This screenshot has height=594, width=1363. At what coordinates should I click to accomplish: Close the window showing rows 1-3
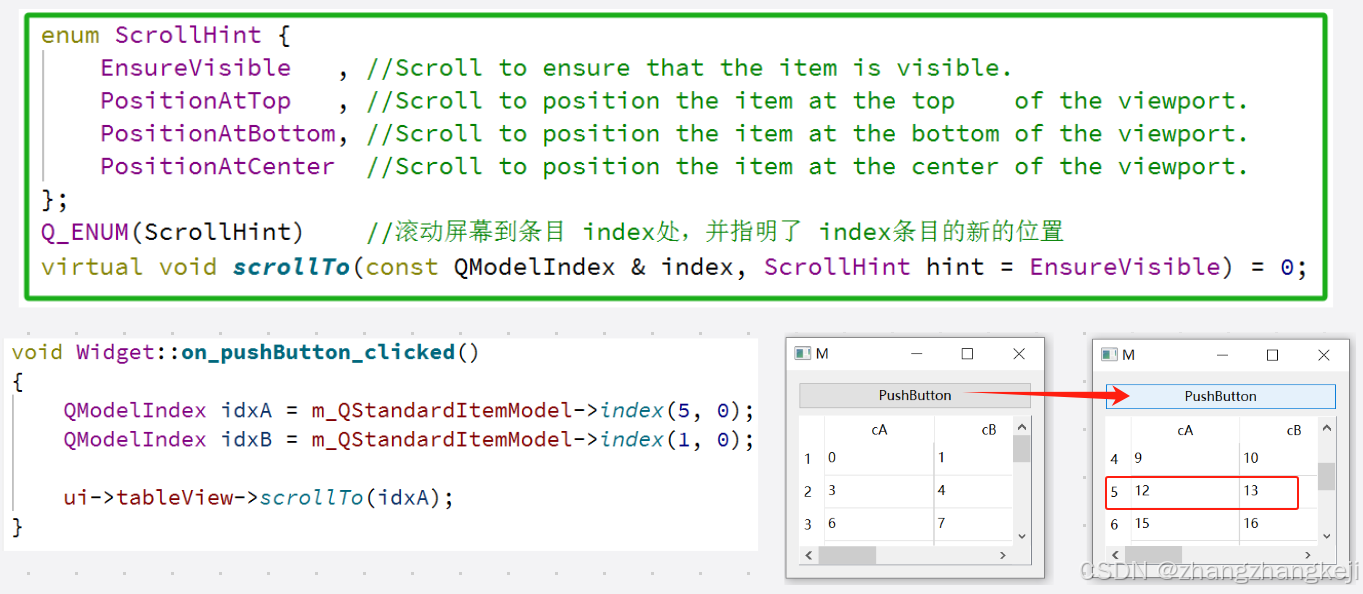point(1019,354)
